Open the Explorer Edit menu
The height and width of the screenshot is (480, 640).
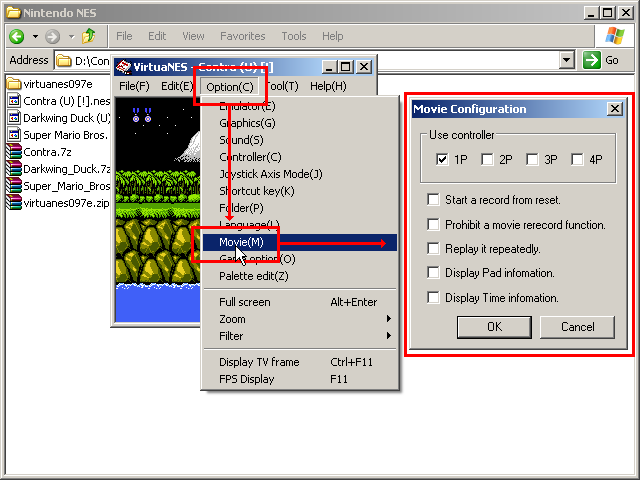pos(157,36)
